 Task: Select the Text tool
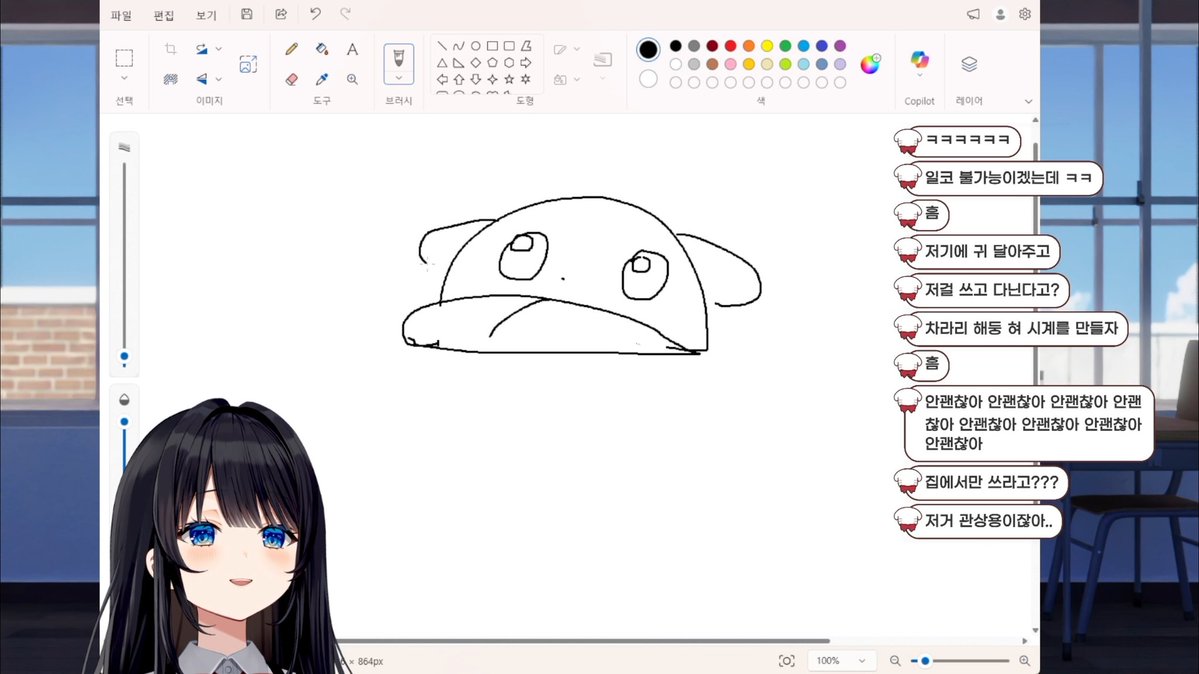point(352,49)
